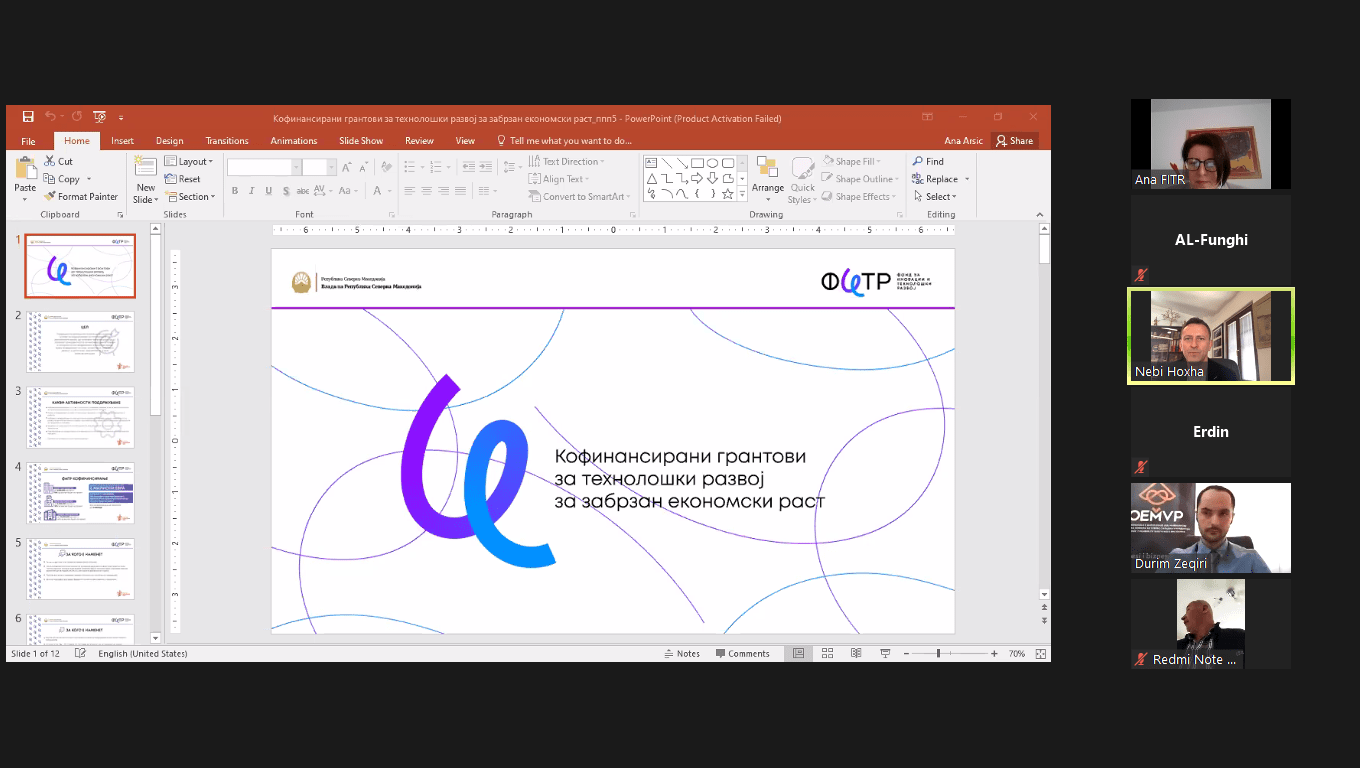Toggle the Comments pane in status bar

pos(742,653)
